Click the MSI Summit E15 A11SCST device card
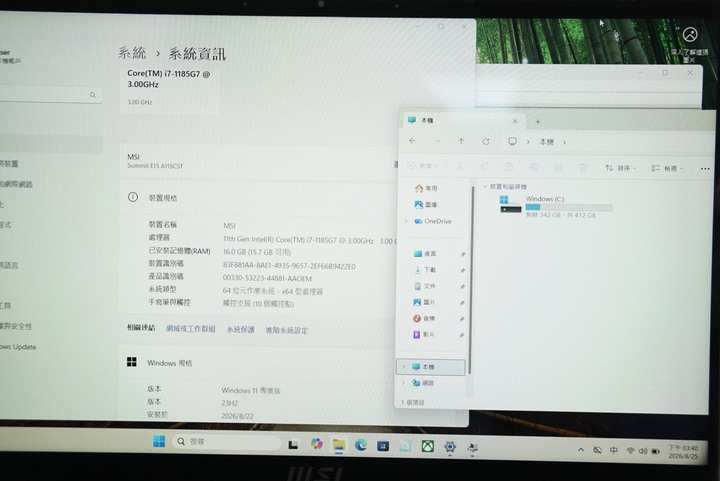 (257, 161)
